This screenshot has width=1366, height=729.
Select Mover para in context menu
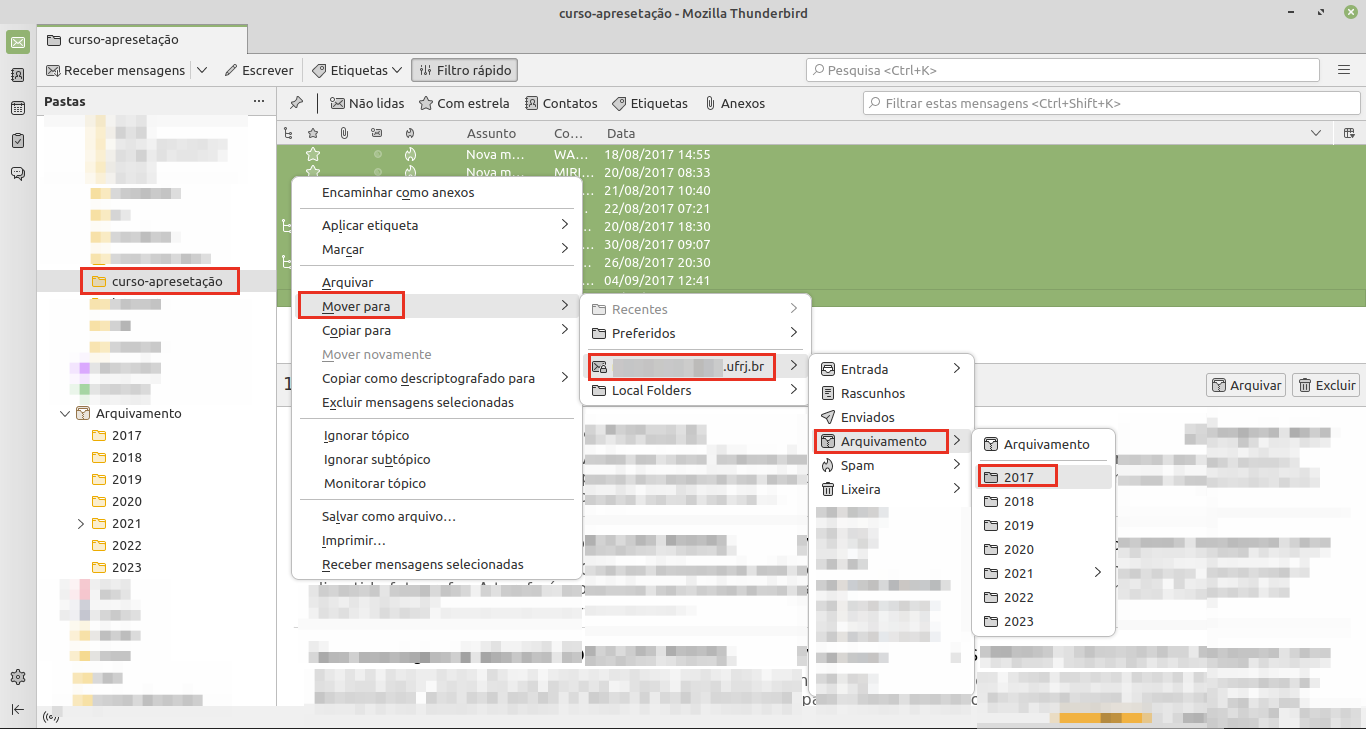[436, 306]
